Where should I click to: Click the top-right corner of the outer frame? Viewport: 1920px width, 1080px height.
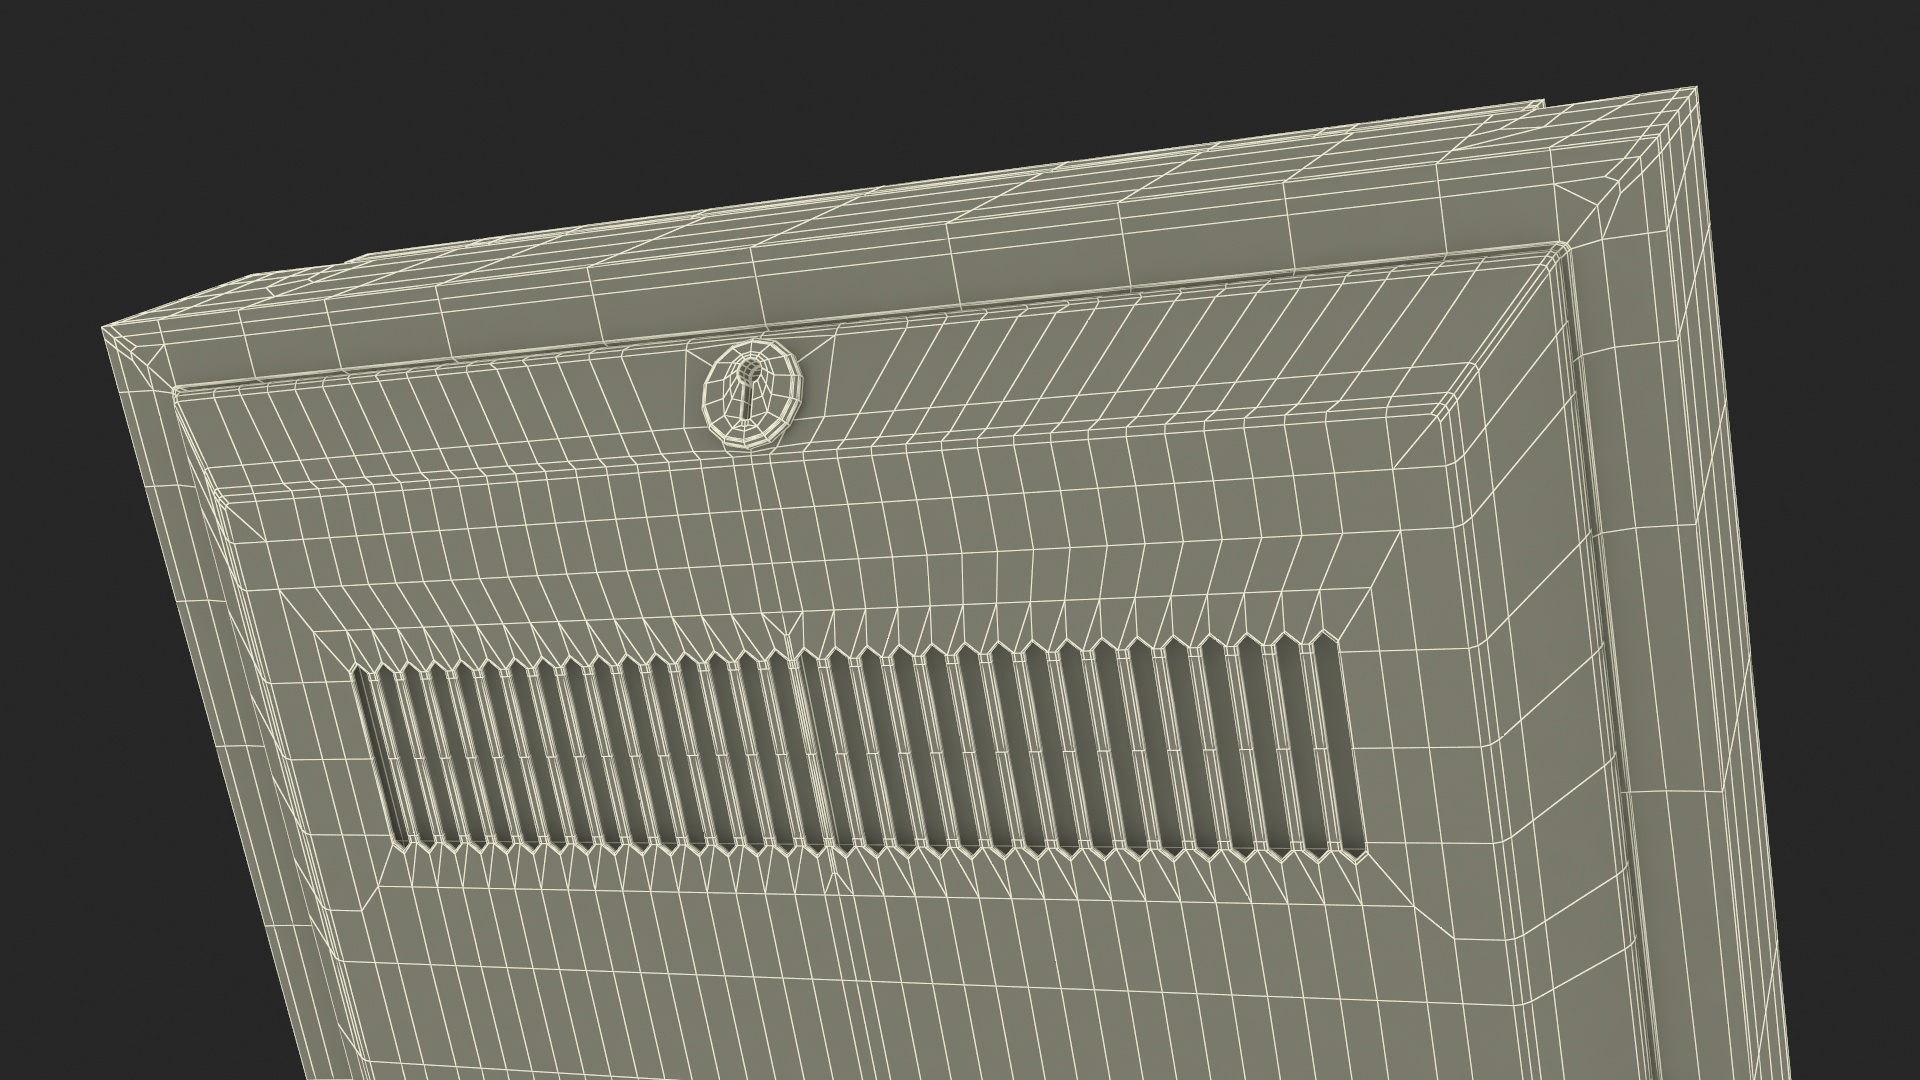[1692, 97]
